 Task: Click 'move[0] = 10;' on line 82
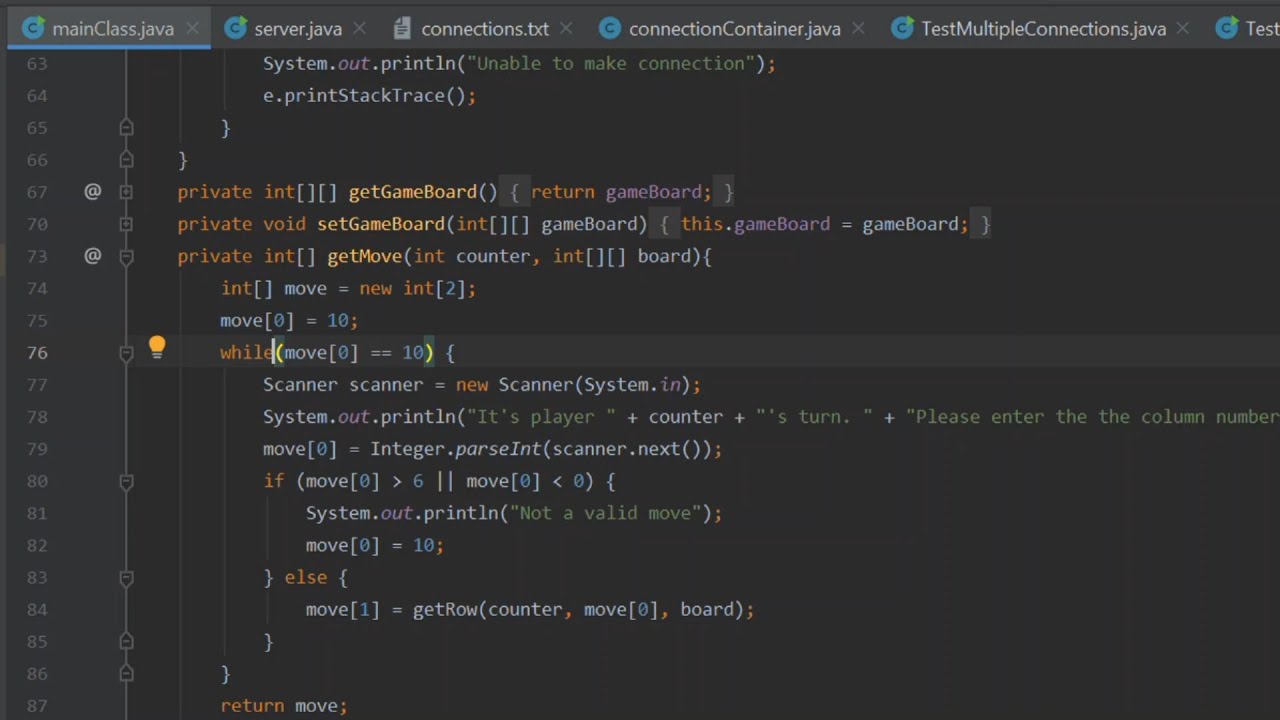click(x=375, y=545)
